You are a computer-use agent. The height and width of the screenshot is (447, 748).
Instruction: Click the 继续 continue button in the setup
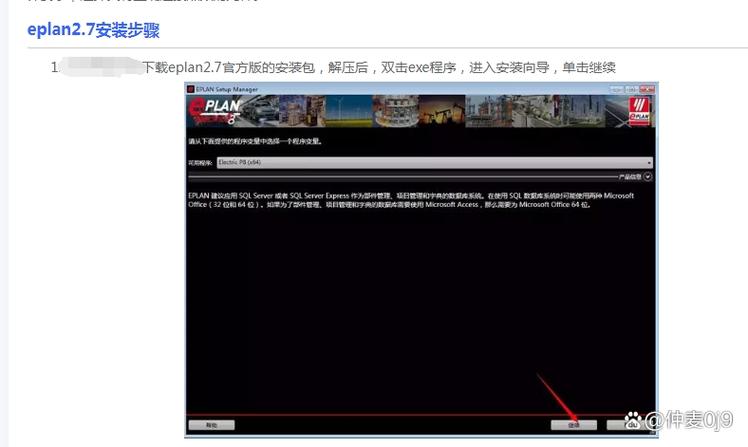[573, 425]
